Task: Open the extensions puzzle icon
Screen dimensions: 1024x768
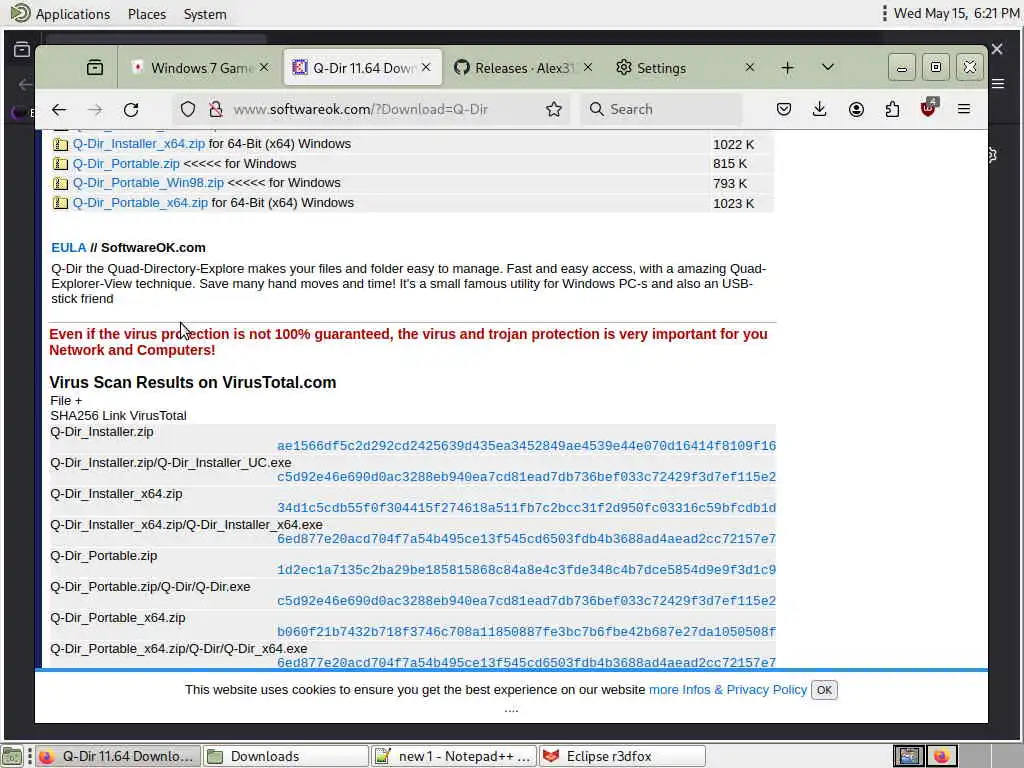Action: pyautogui.click(x=892, y=110)
